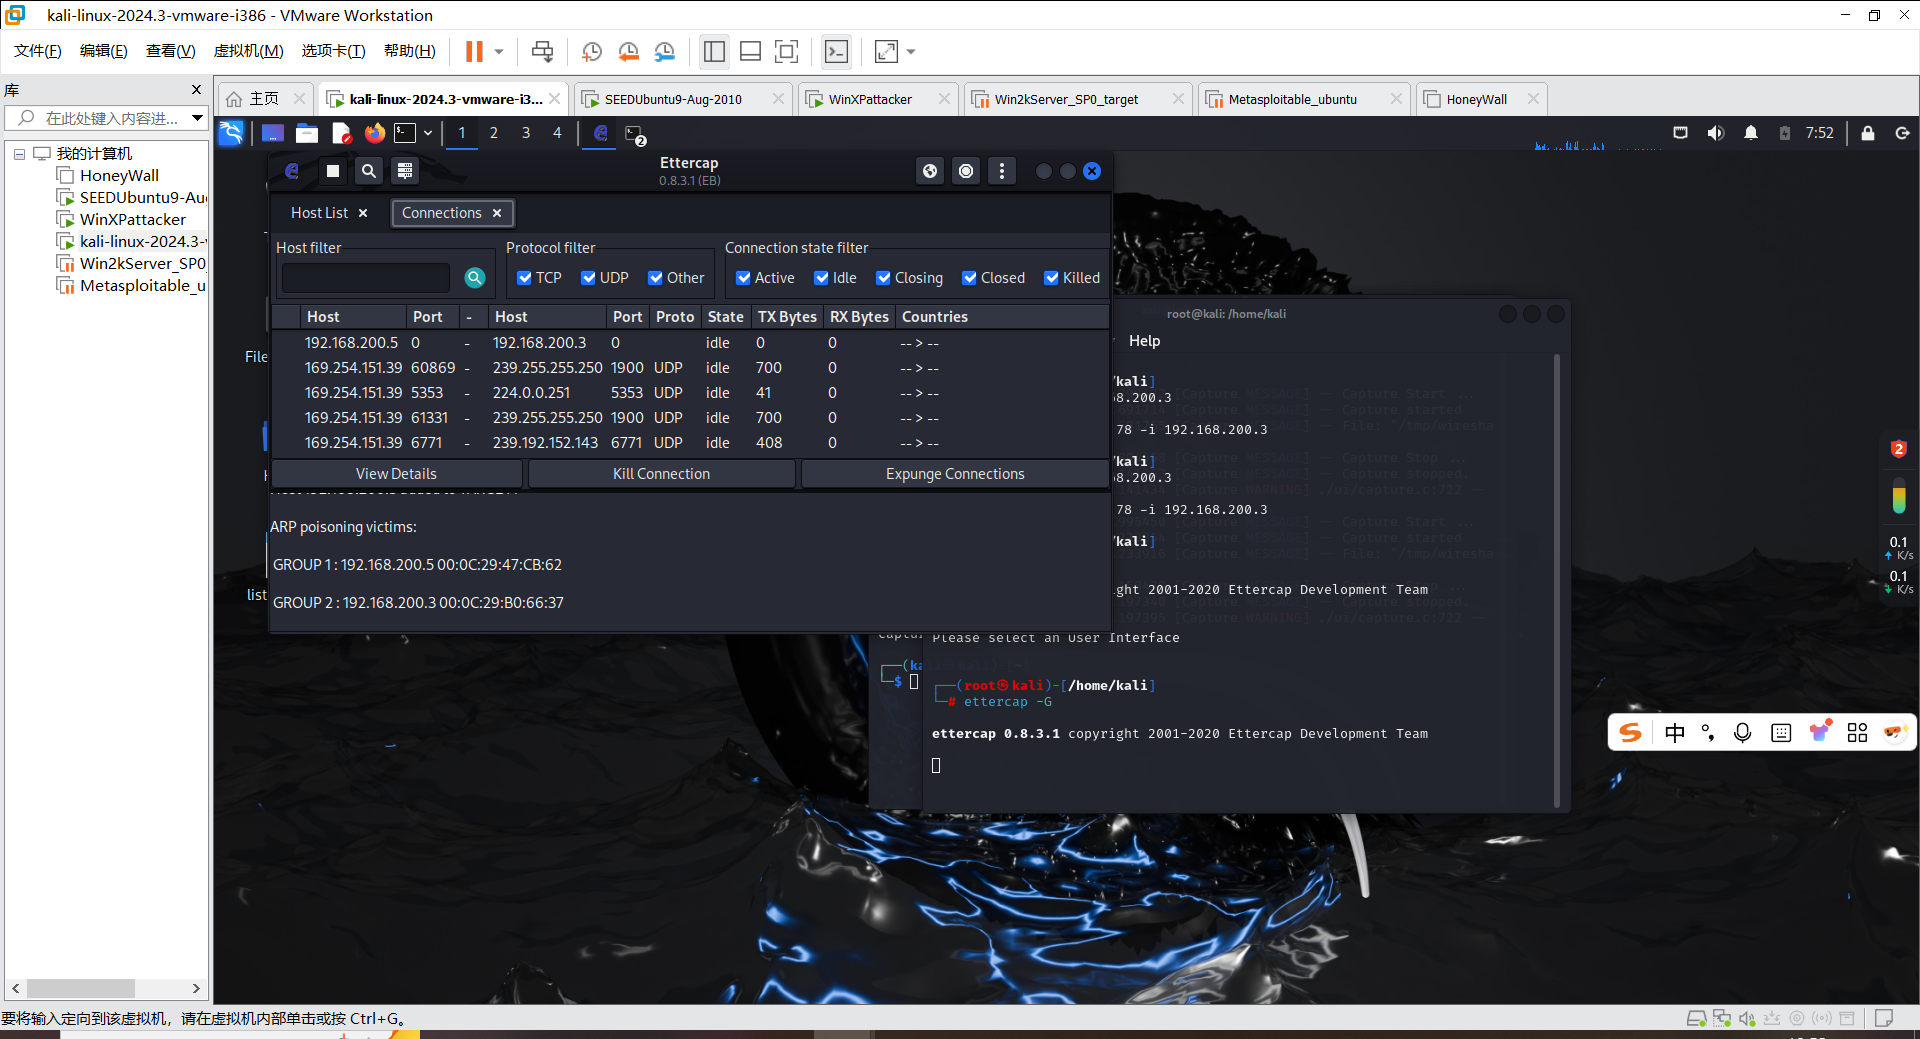This screenshot has width=1920, height=1039.
Task: Click the Ettercap logo icon in header
Action: (292, 171)
